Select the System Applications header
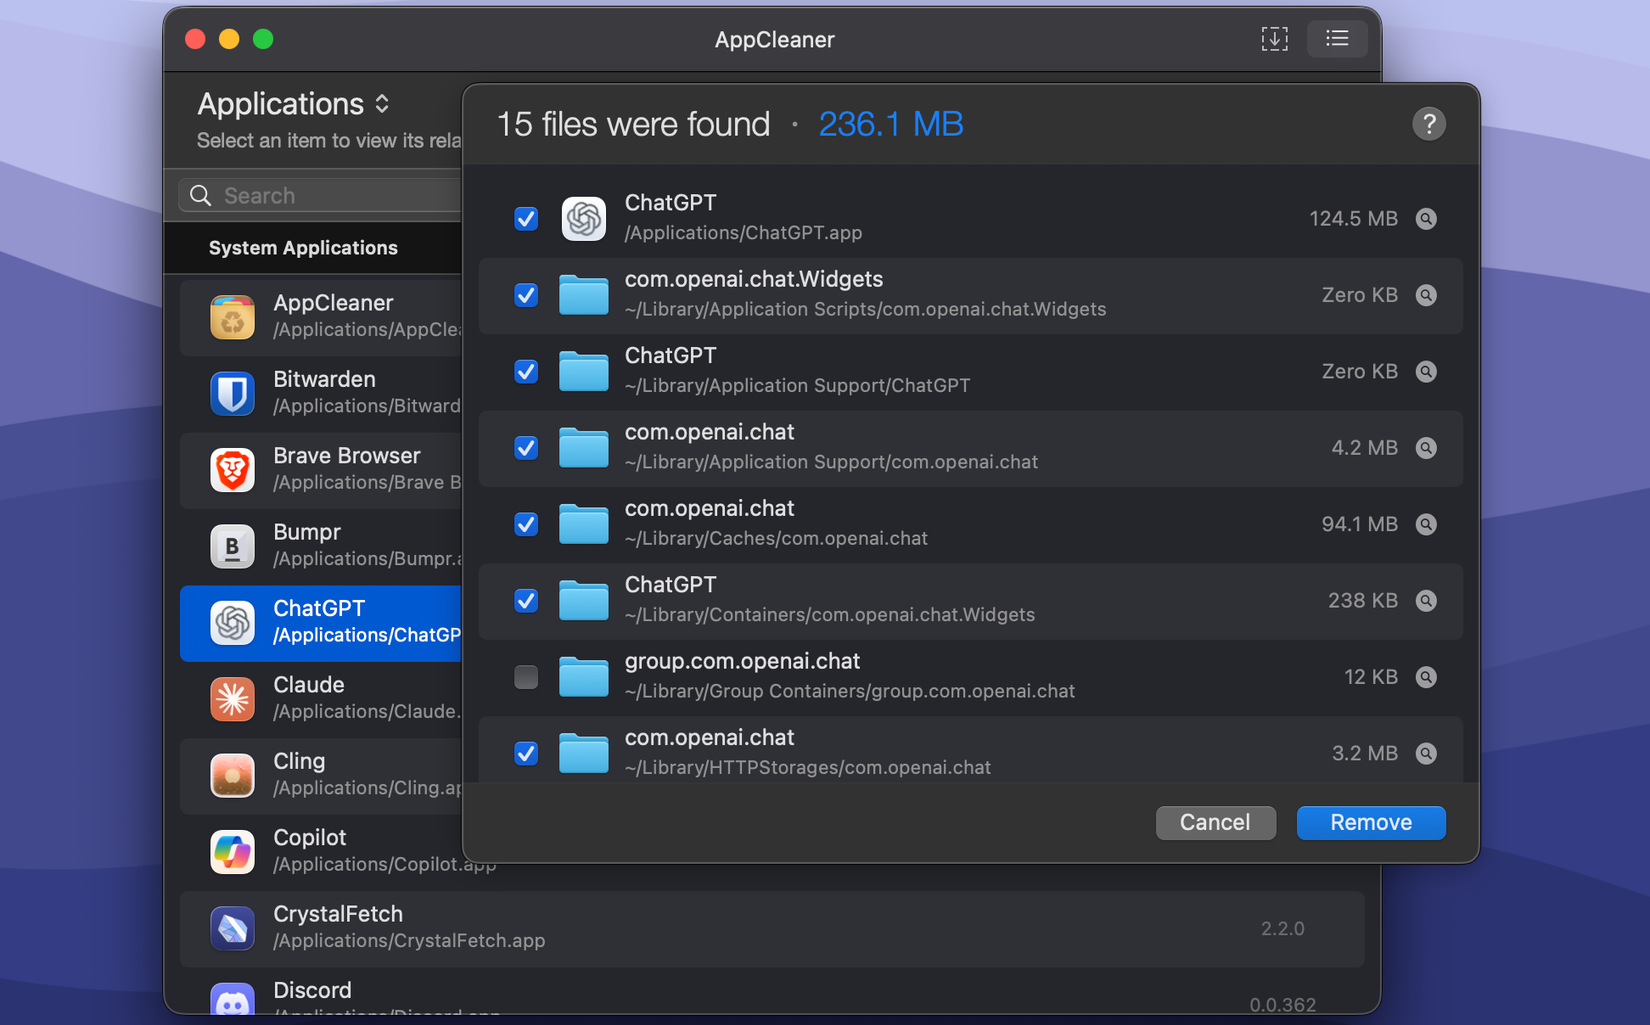Image resolution: width=1650 pixels, height=1025 pixels. (x=303, y=247)
